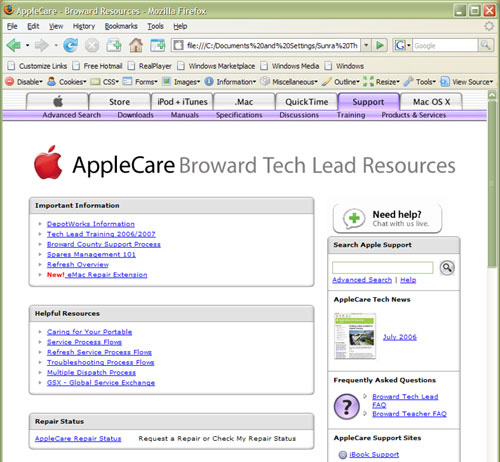Click the green Back arrow button
This screenshot has width=500, height=462.
(x=14, y=45)
